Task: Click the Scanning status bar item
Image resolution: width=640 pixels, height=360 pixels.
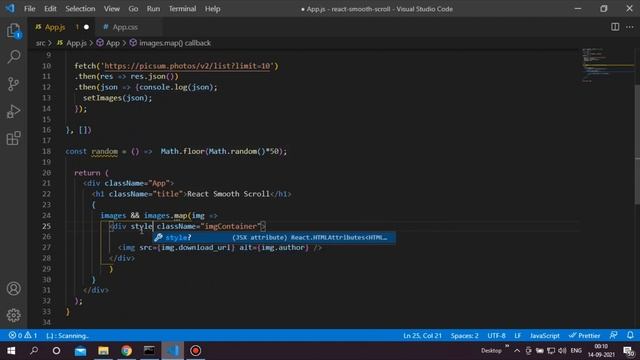Action: (68, 336)
